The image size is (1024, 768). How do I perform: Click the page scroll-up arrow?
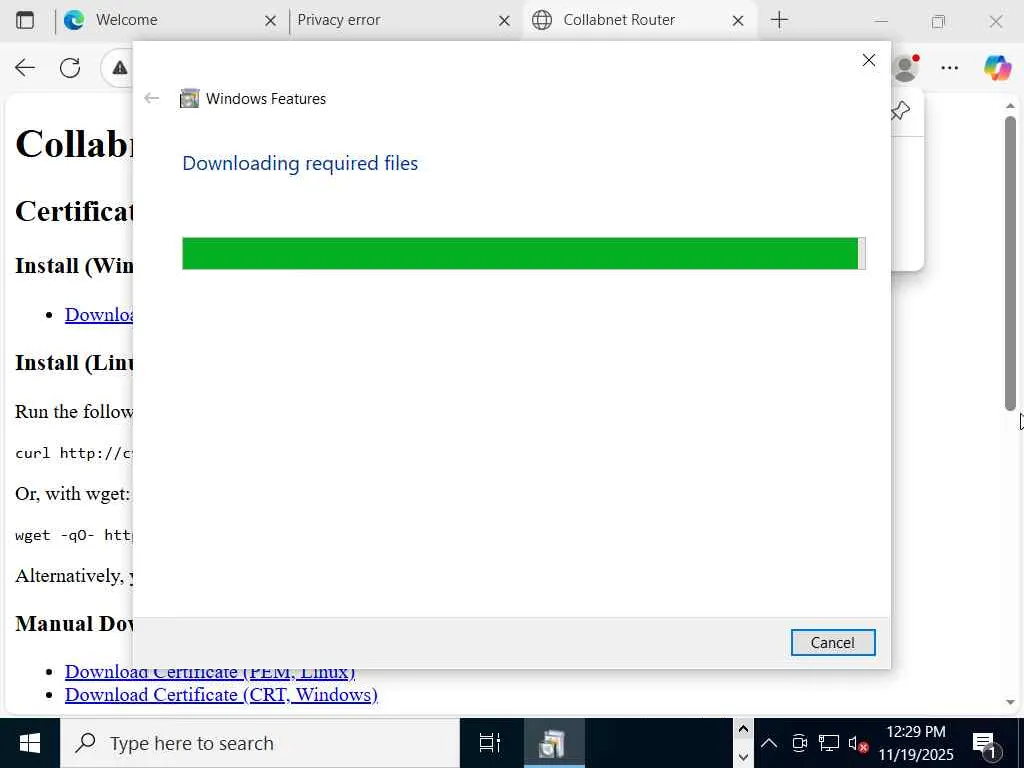click(1010, 105)
